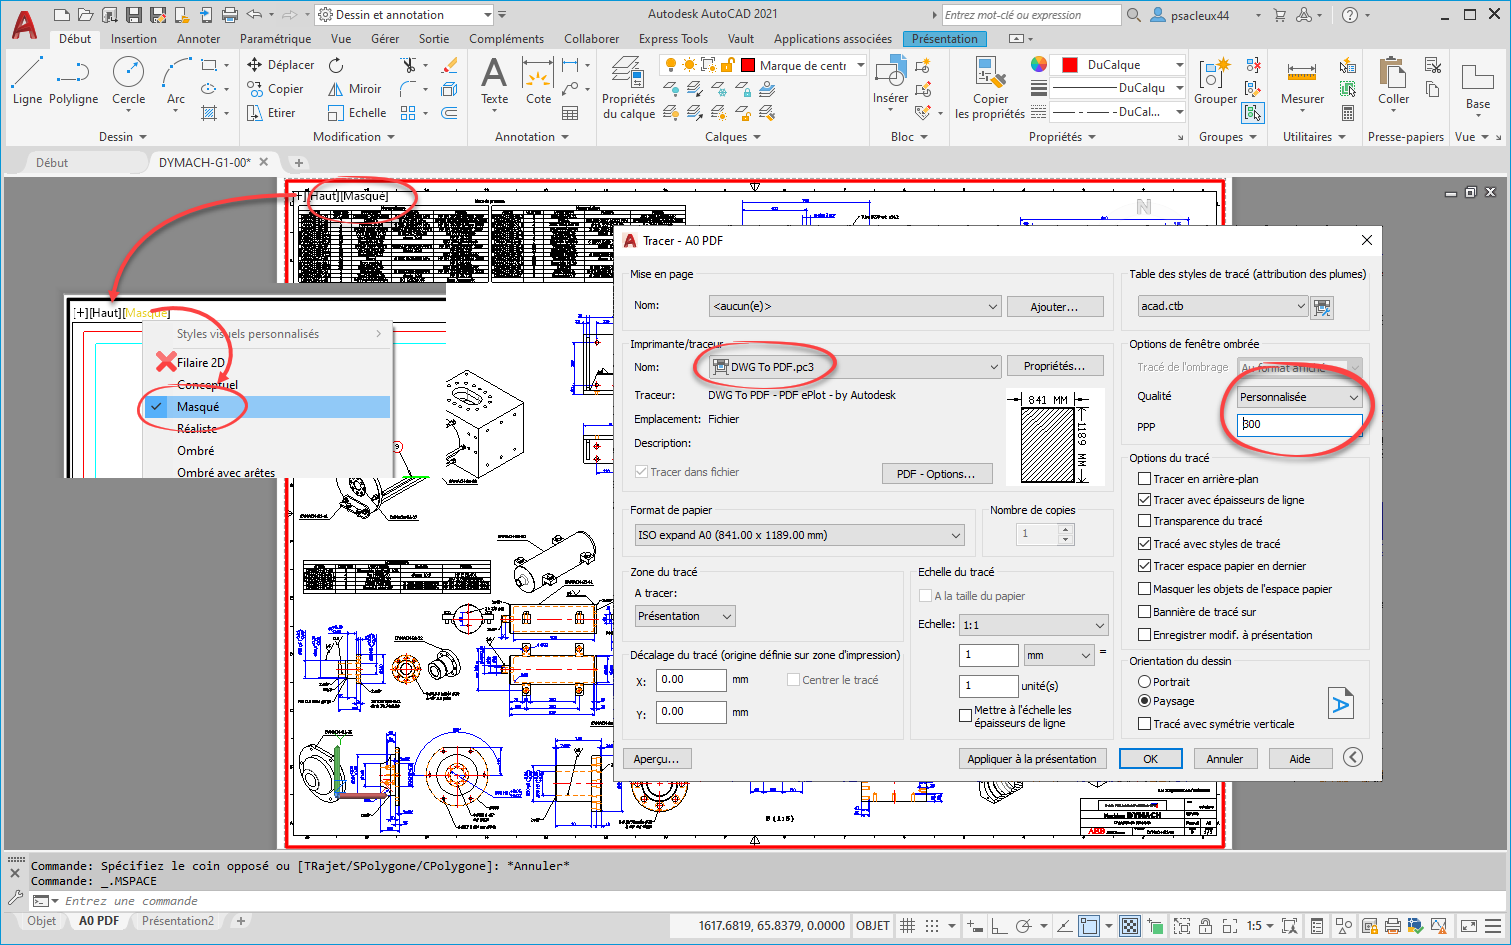
Task: Click the Base view tool
Action: tap(1477, 85)
